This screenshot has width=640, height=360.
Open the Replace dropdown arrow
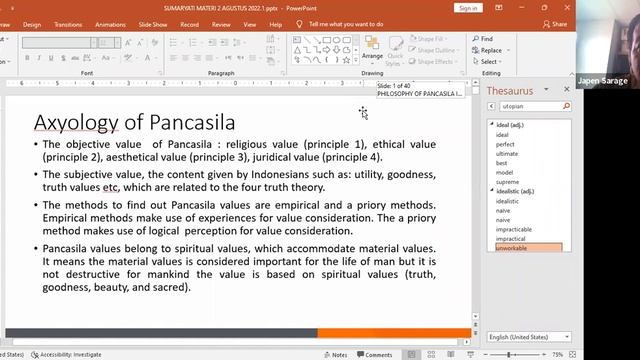[509, 50]
